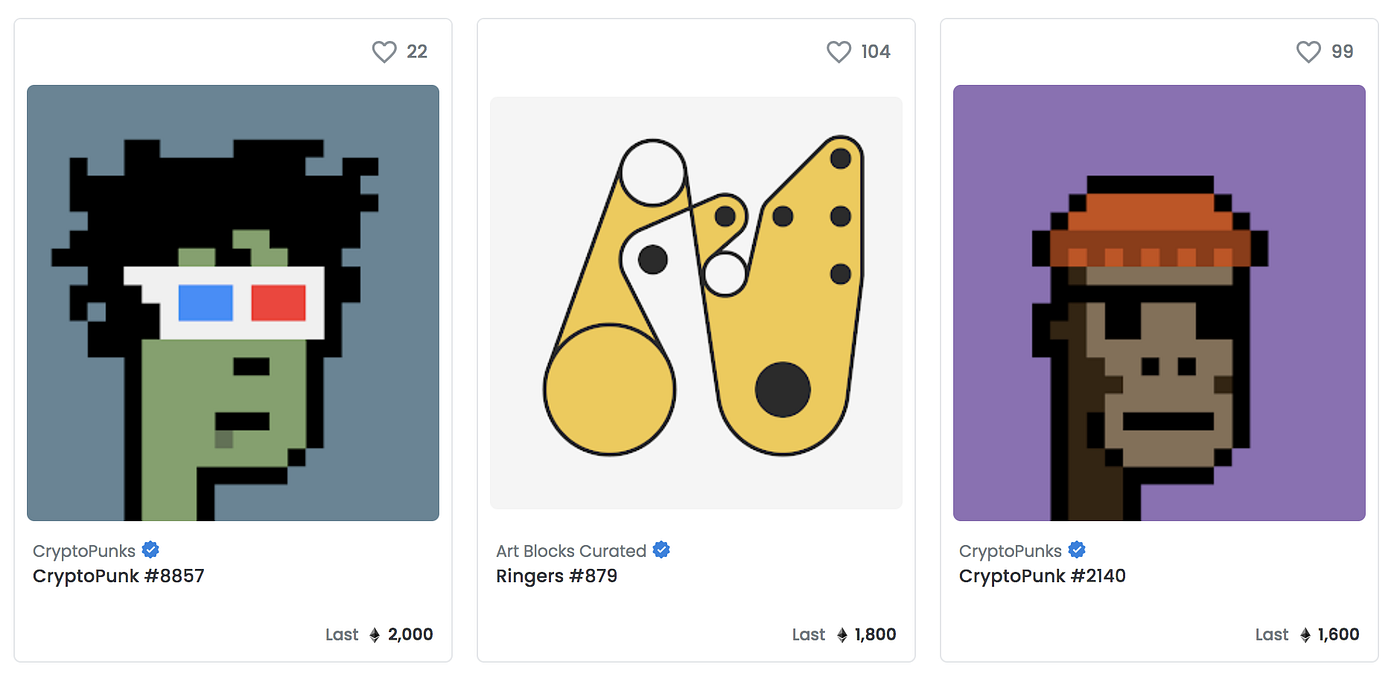Favorite CryptoPunk #8857 with the heart icon
Viewport: 1400px width, 679px height.
point(384,52)
